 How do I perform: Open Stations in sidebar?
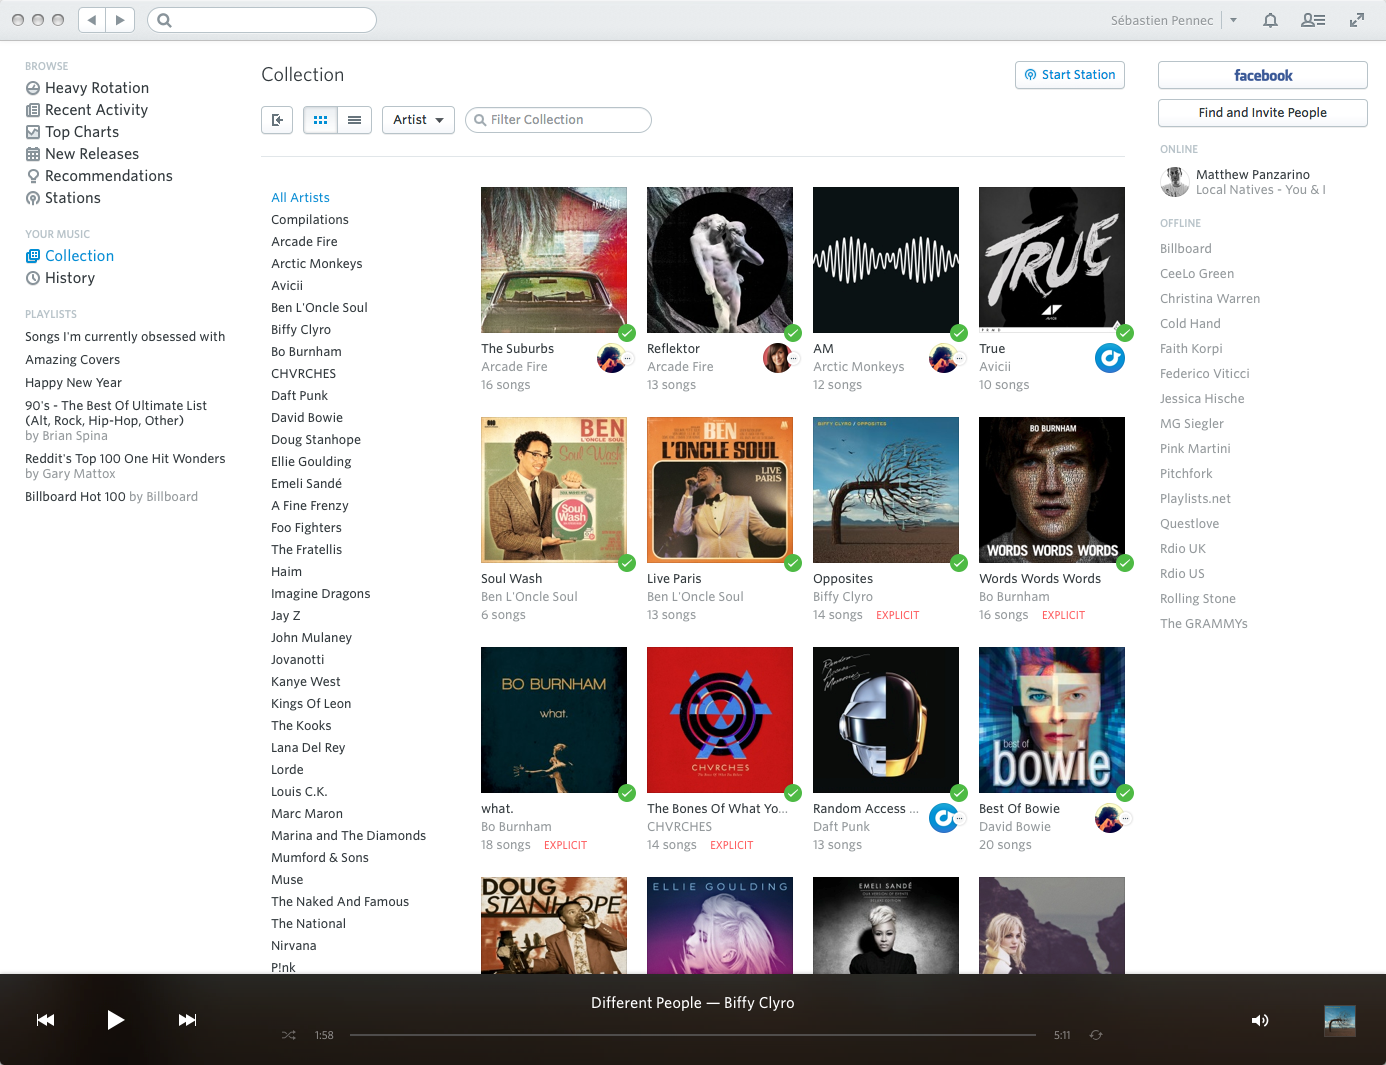63,198
